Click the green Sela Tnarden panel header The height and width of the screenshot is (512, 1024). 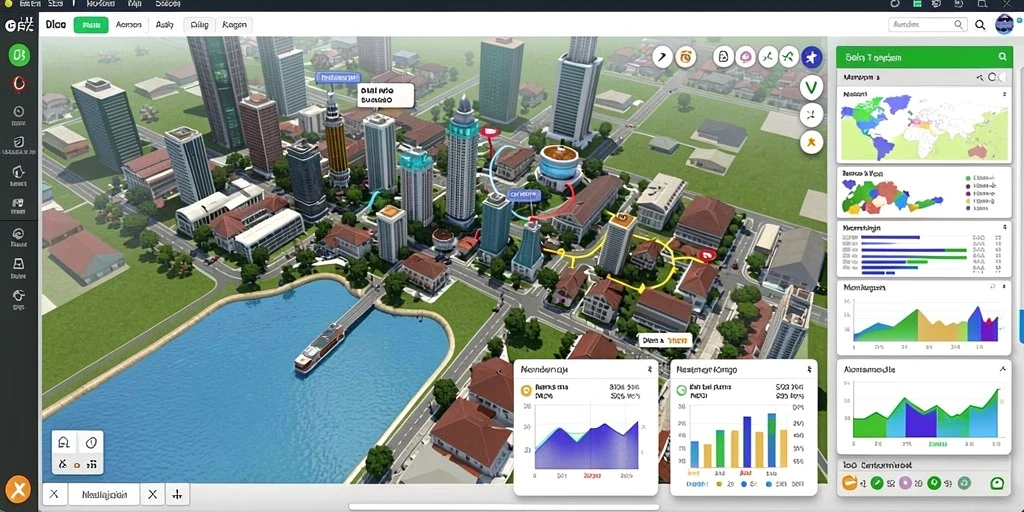tap(924, 57)
